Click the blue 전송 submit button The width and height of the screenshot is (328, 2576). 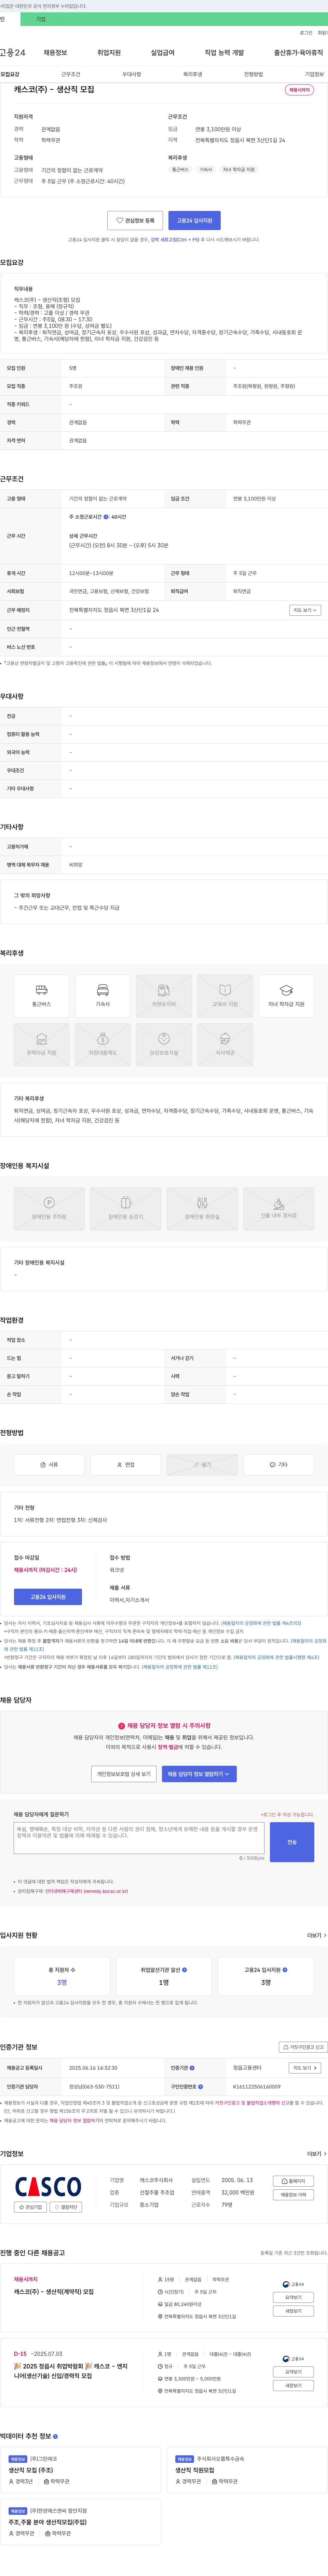tap(292, 1842)
